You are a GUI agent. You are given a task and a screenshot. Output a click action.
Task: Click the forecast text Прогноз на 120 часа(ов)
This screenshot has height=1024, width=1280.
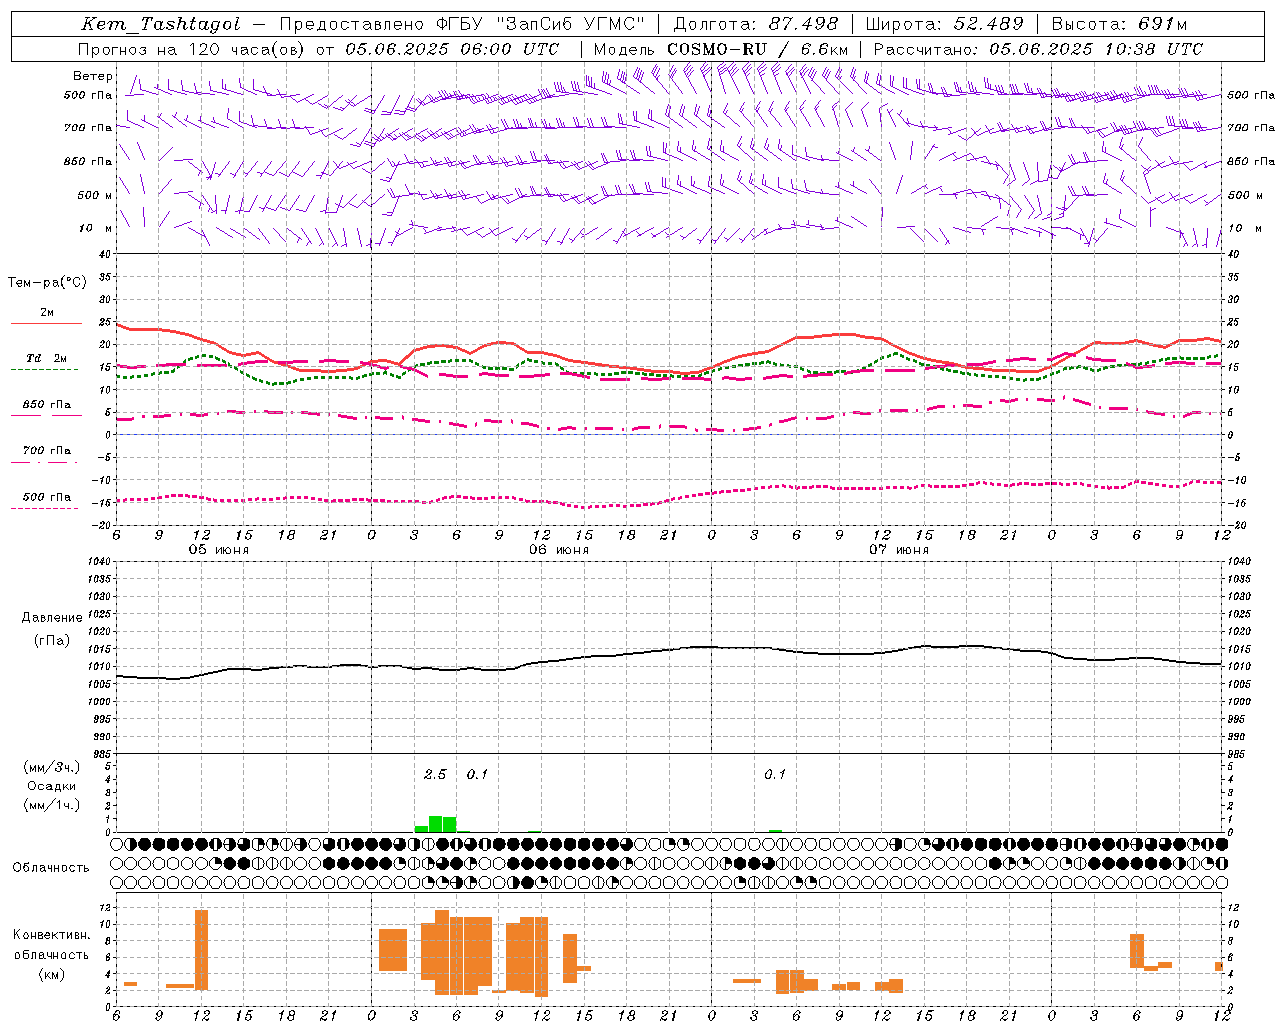pos(192,49)
